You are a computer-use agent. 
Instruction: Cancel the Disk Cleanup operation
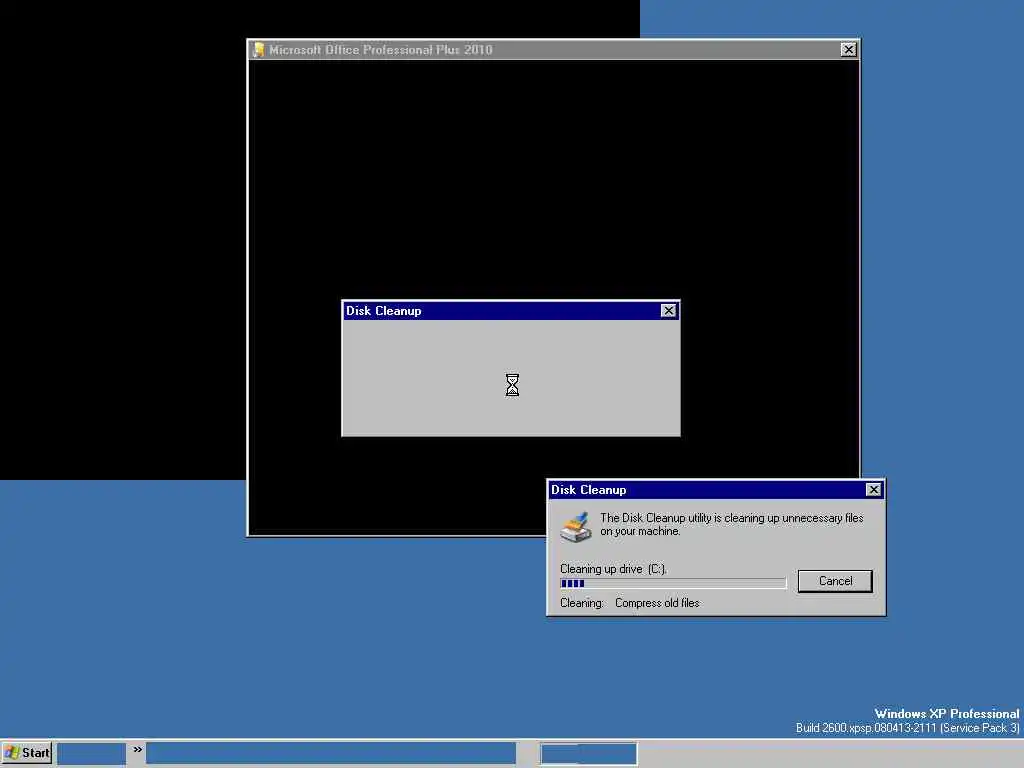[x=835, y=581]
